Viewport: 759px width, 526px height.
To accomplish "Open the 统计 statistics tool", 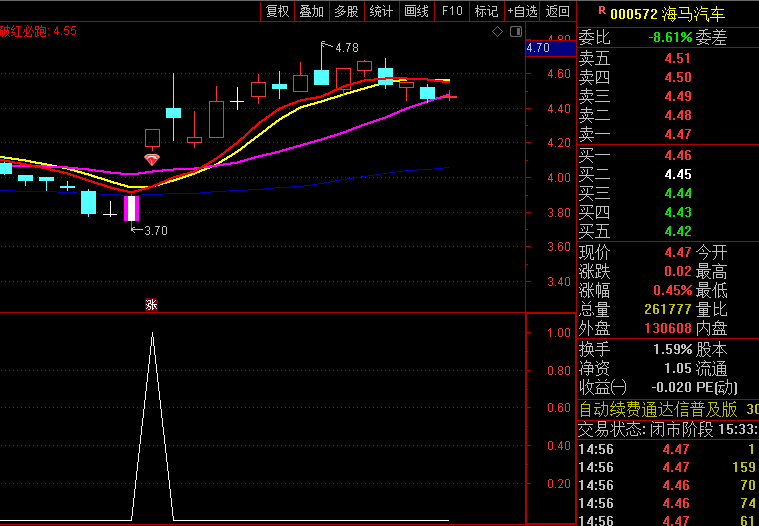I will pos(381,11).
